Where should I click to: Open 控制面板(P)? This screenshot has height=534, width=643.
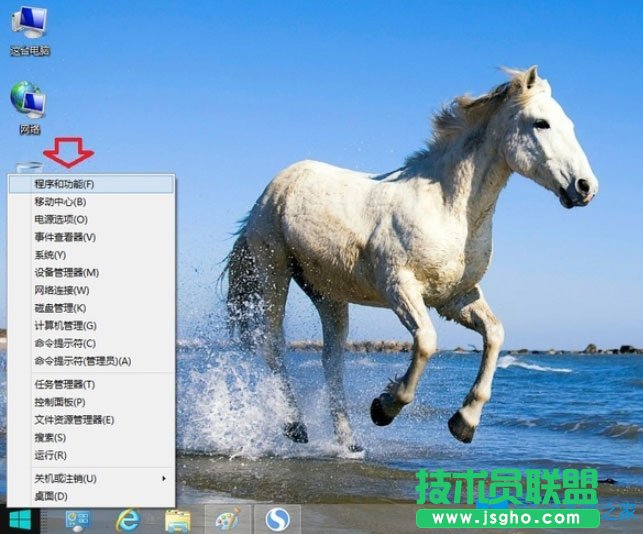click(x=91, y=402)
